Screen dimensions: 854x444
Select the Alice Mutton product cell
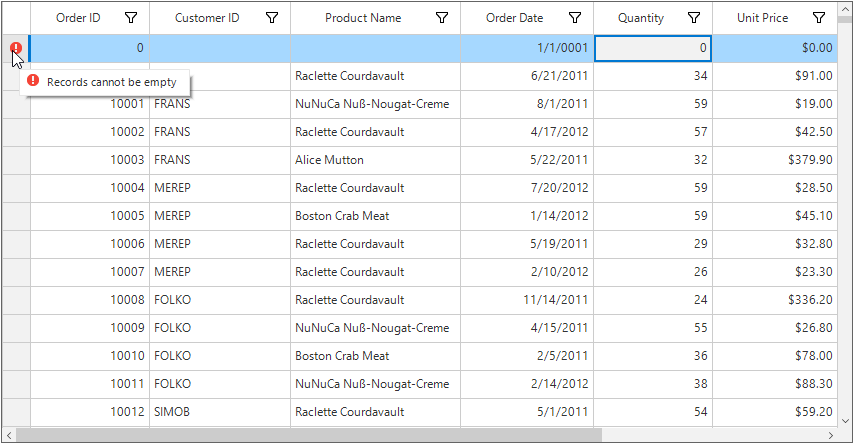[x=375, y=160]
